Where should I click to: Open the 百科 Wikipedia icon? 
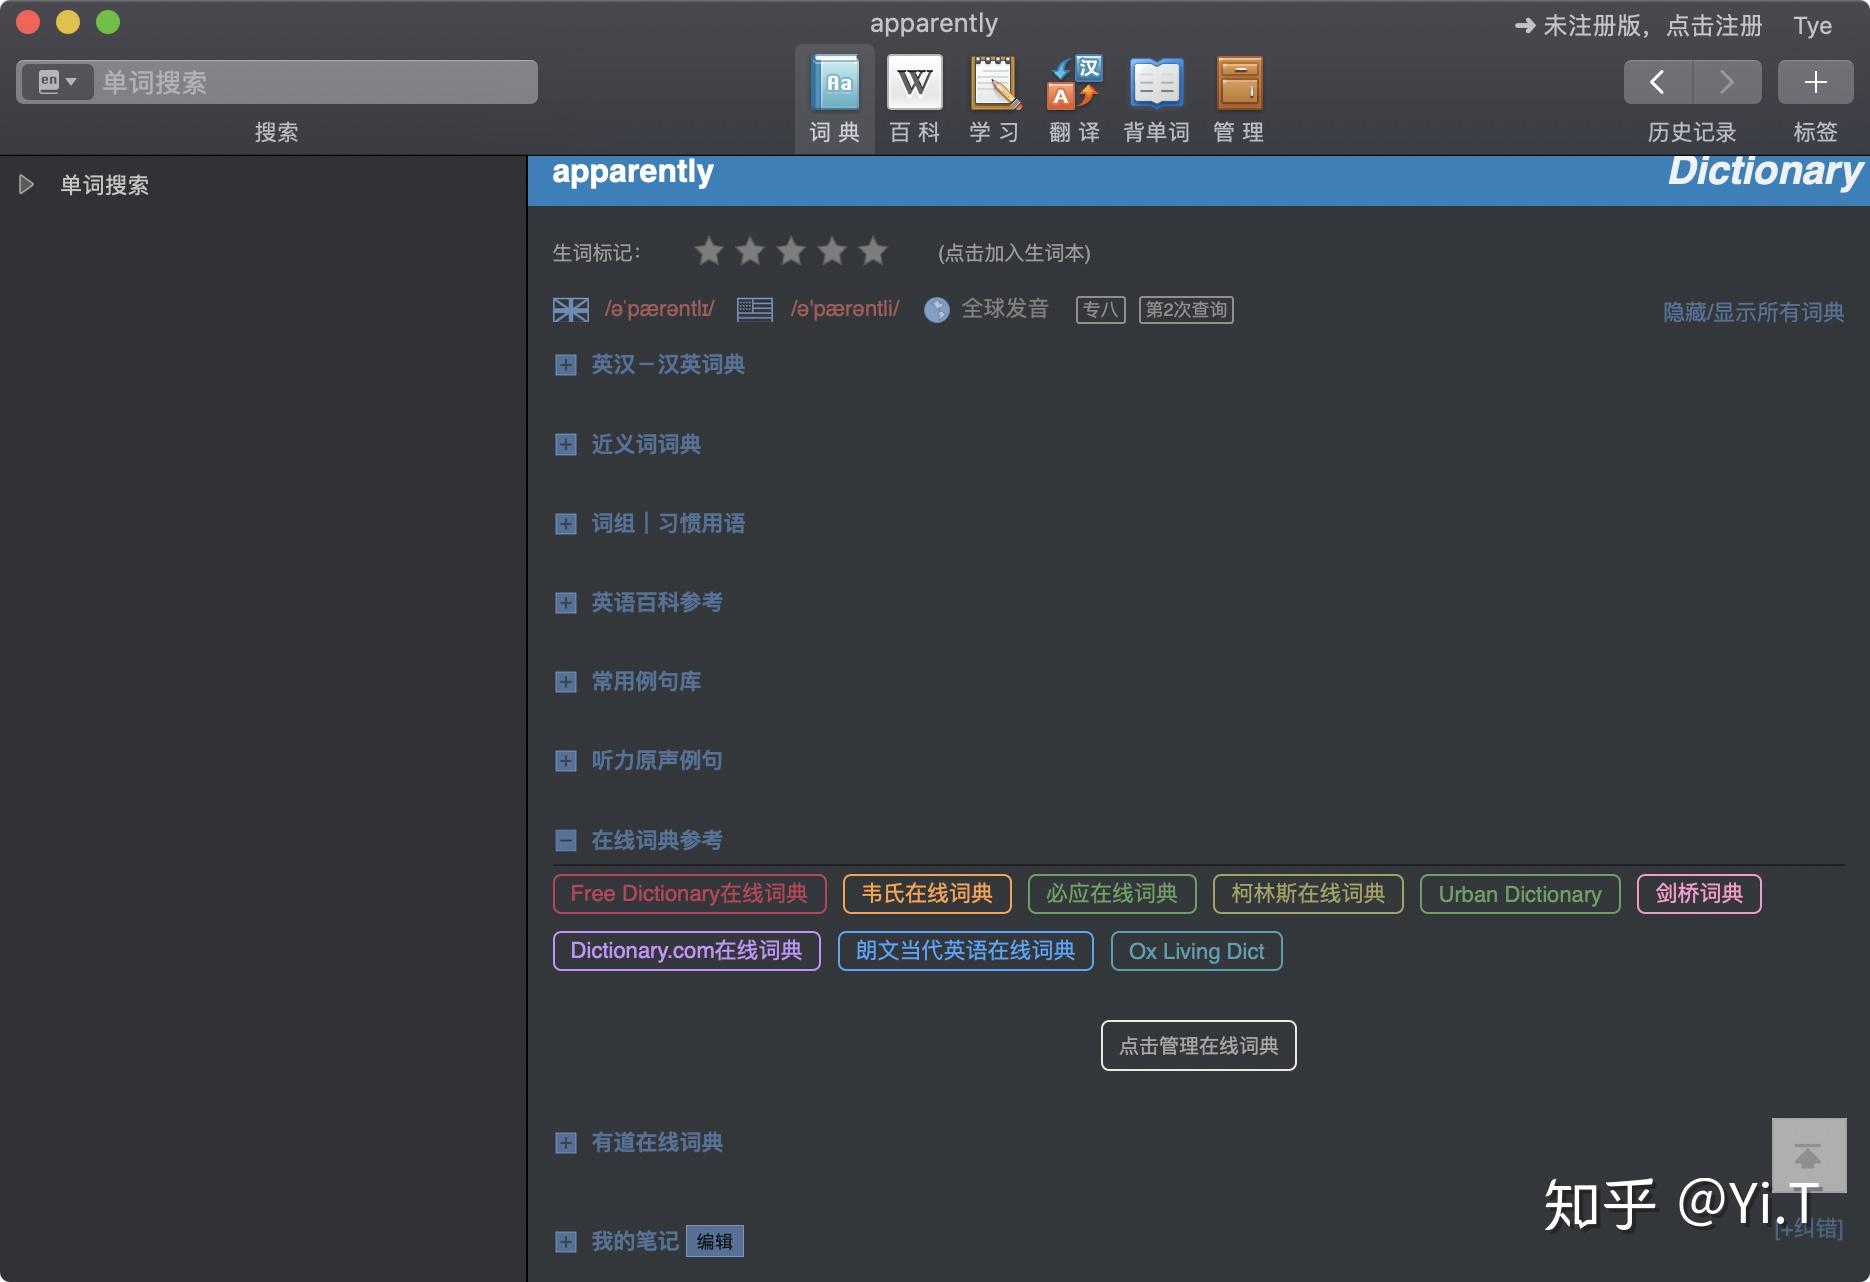915,83
